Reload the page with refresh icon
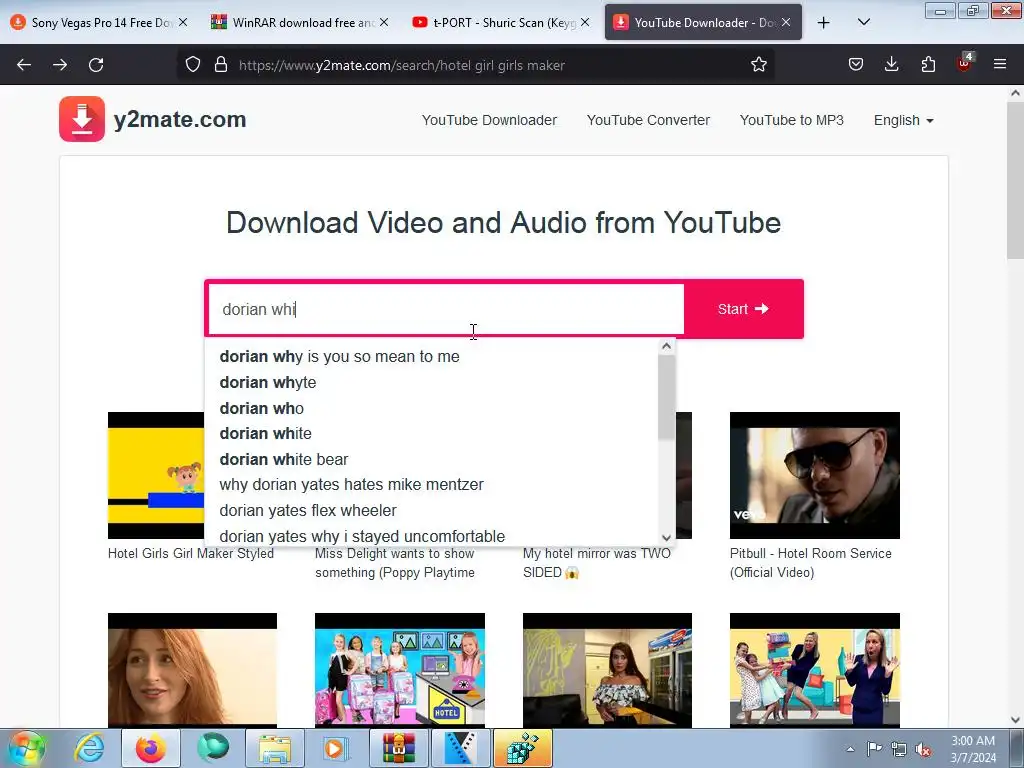 click(96, 65)
